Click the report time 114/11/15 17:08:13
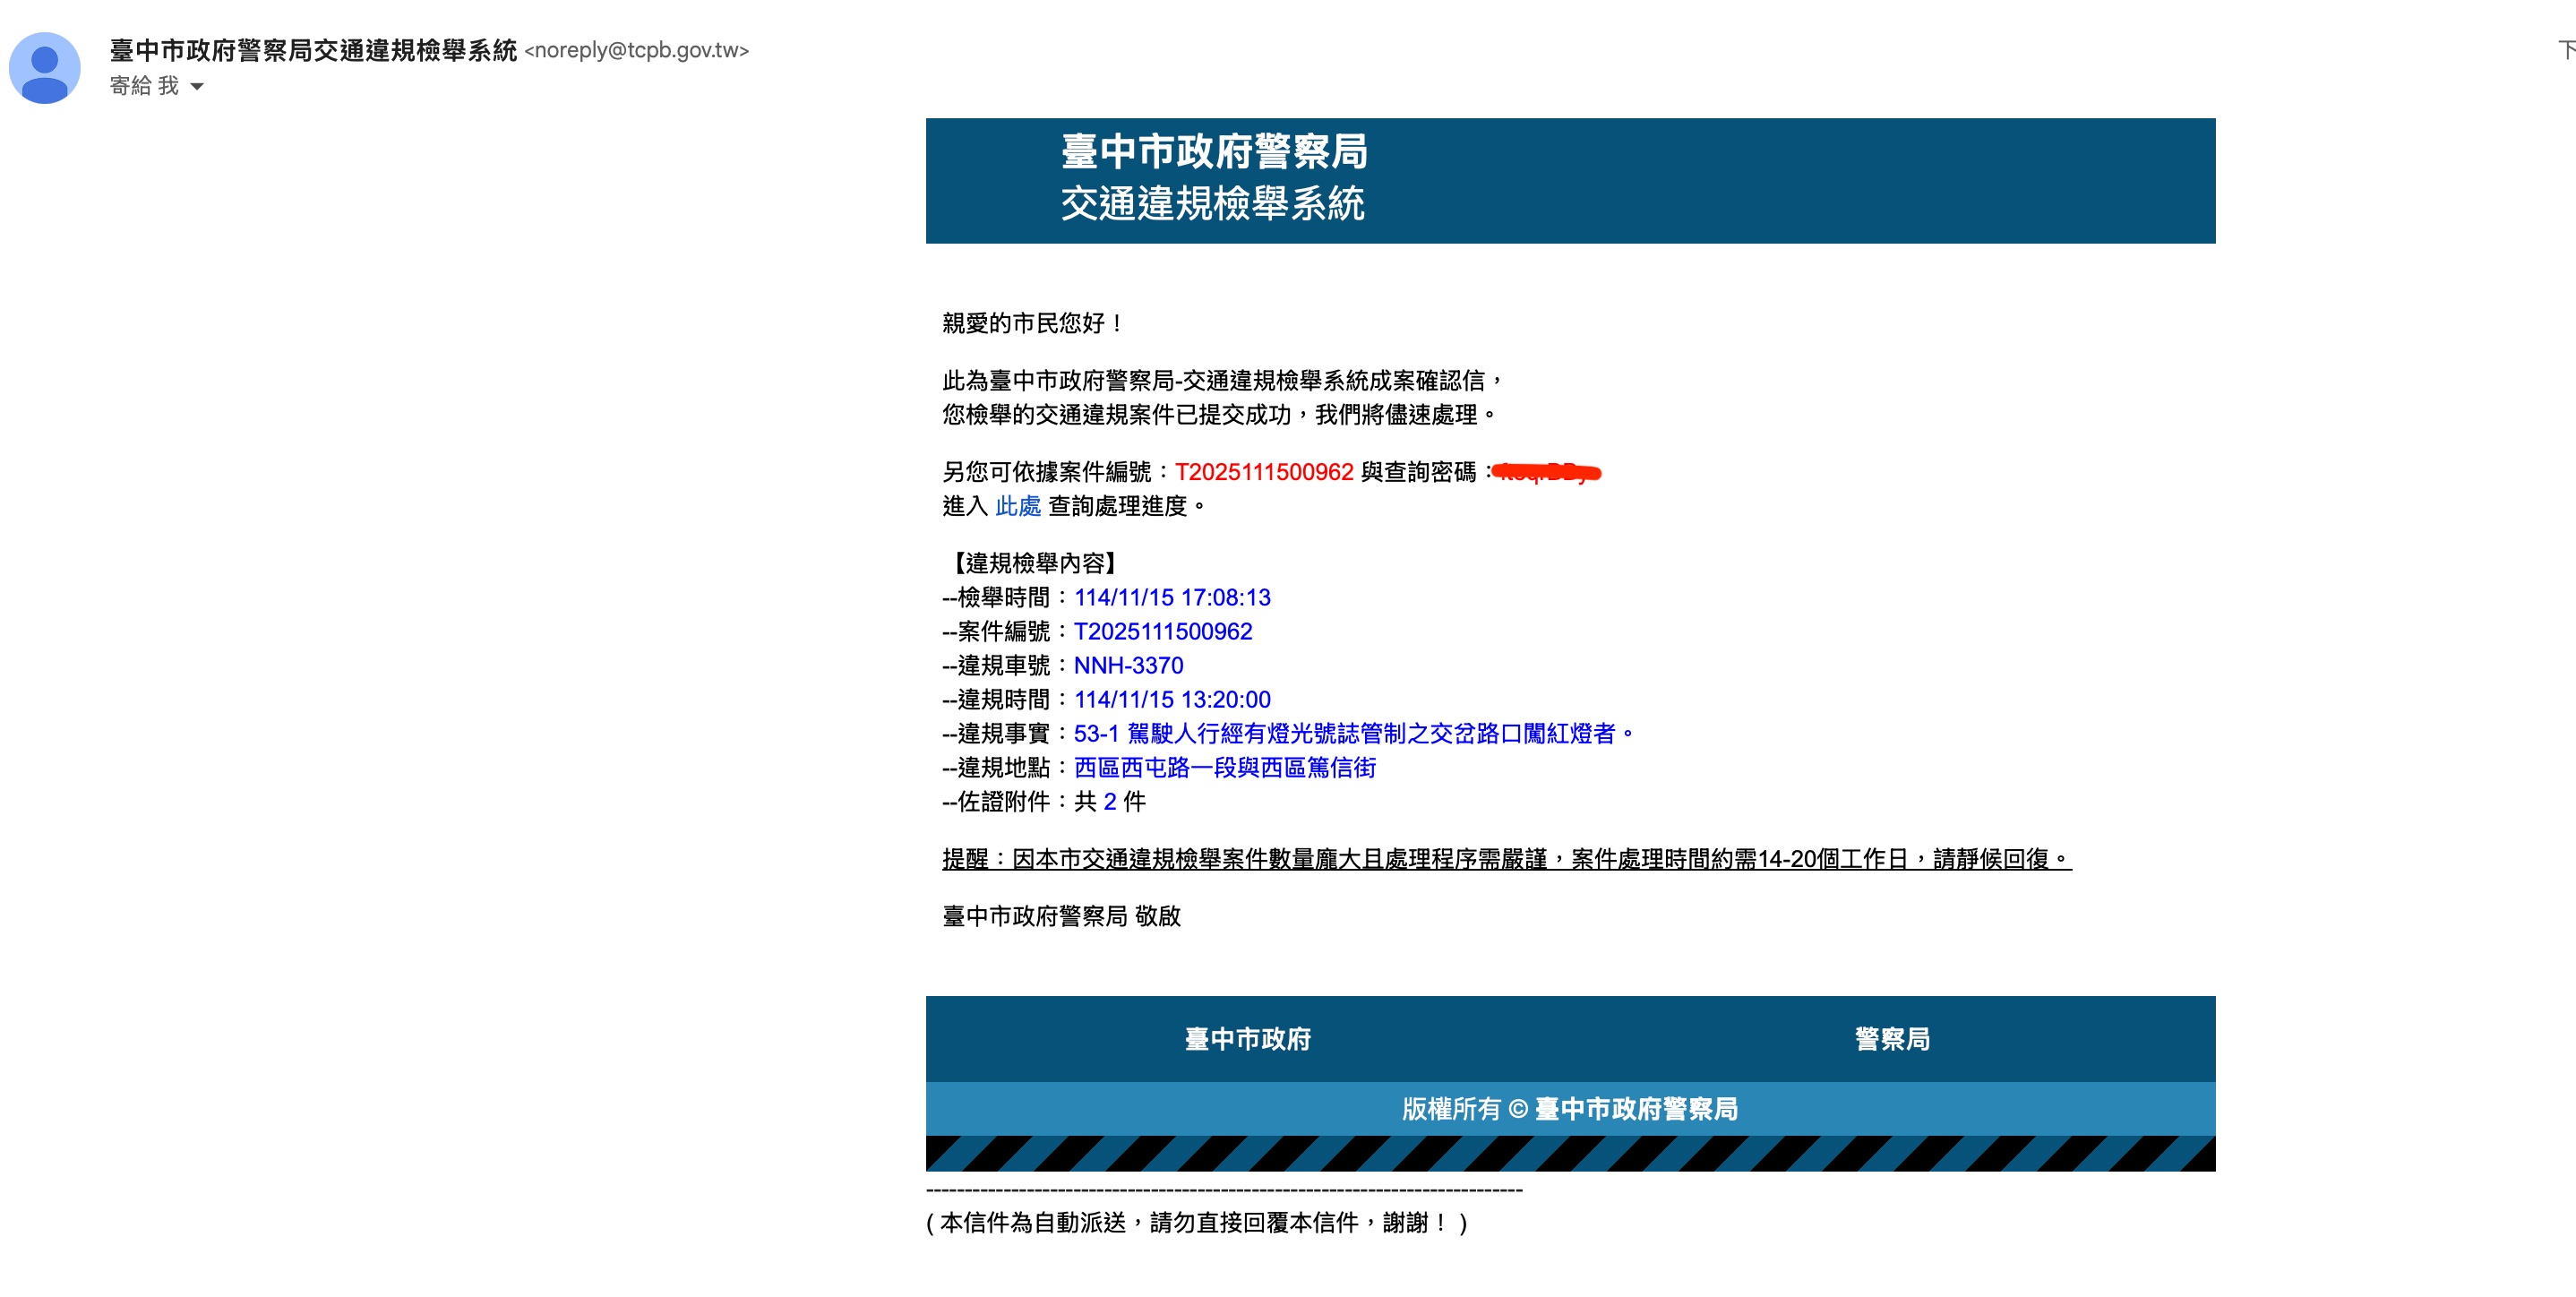 tap(1172, 597)
